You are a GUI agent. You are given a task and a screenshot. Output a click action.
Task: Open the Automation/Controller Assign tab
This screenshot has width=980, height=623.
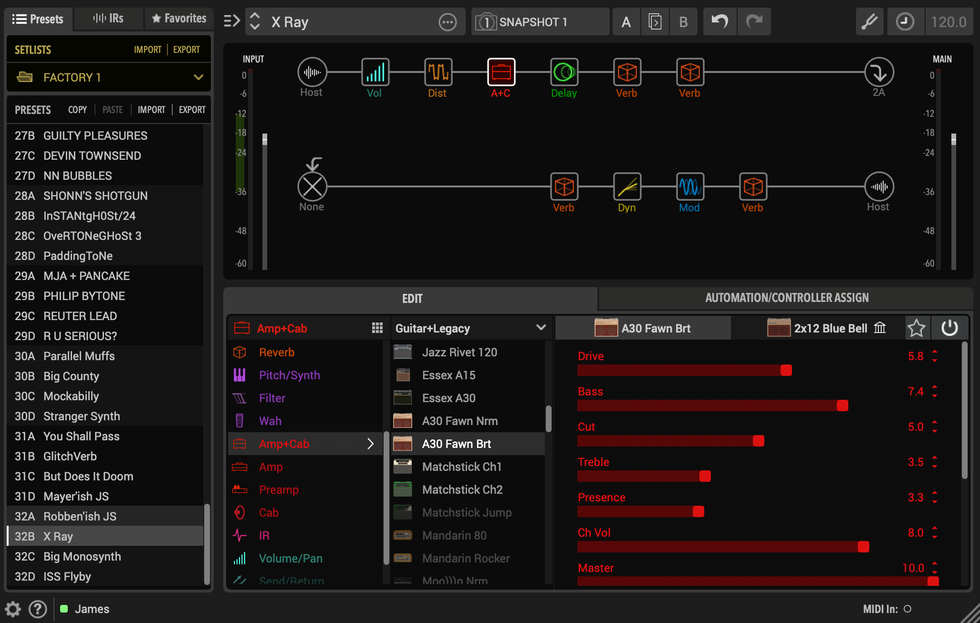click(786, 298)
